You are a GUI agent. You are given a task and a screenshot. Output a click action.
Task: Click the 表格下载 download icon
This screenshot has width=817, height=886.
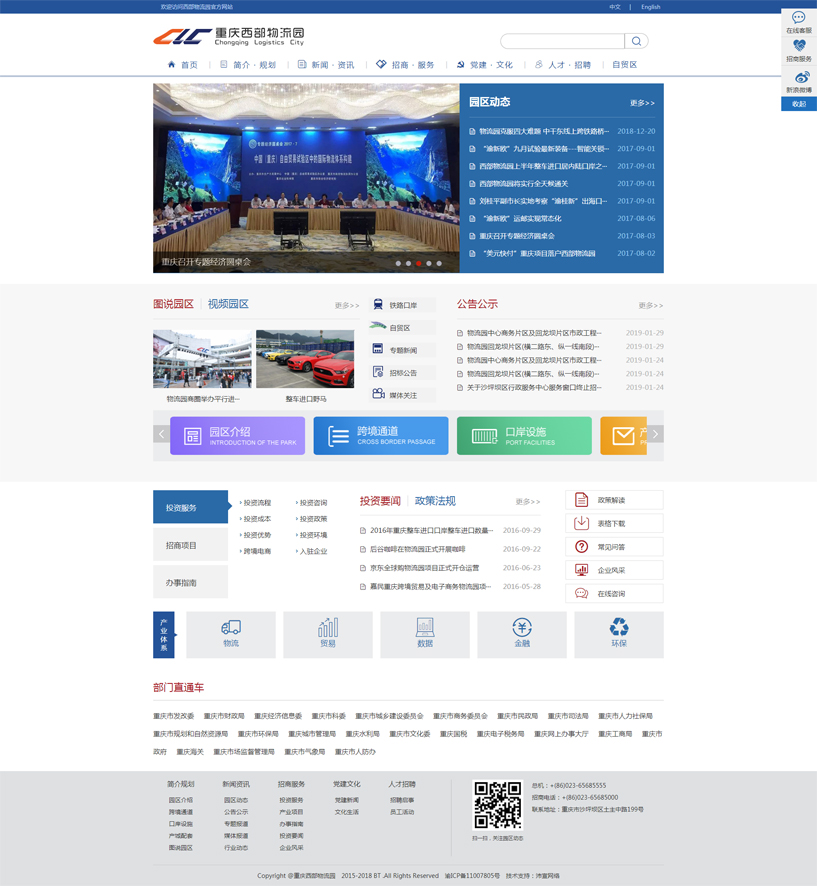[x=581, y=523]
